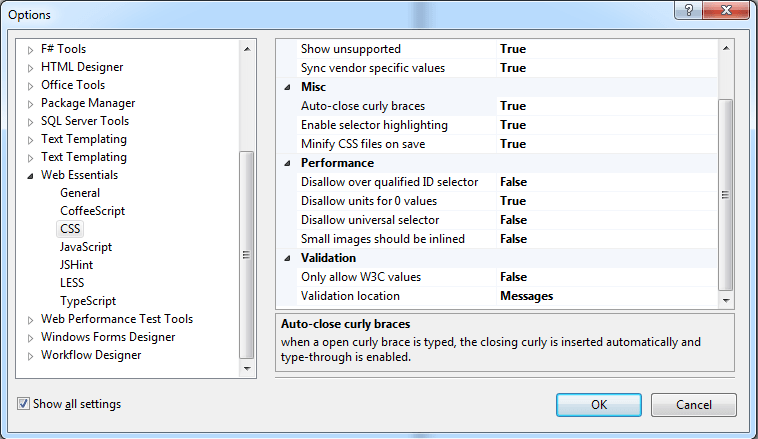Image resolution: width=758 pixels, height=439 pixels.
Task: Select the Auto-close curly braces value
Action: [x=607, y=106]
